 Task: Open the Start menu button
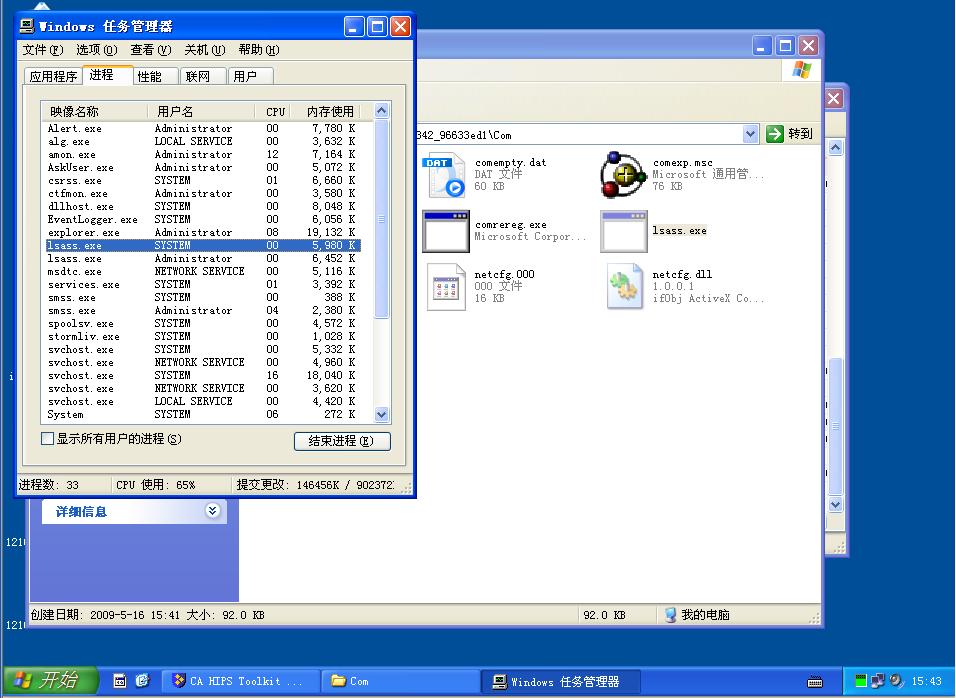[x=50, y=681]
